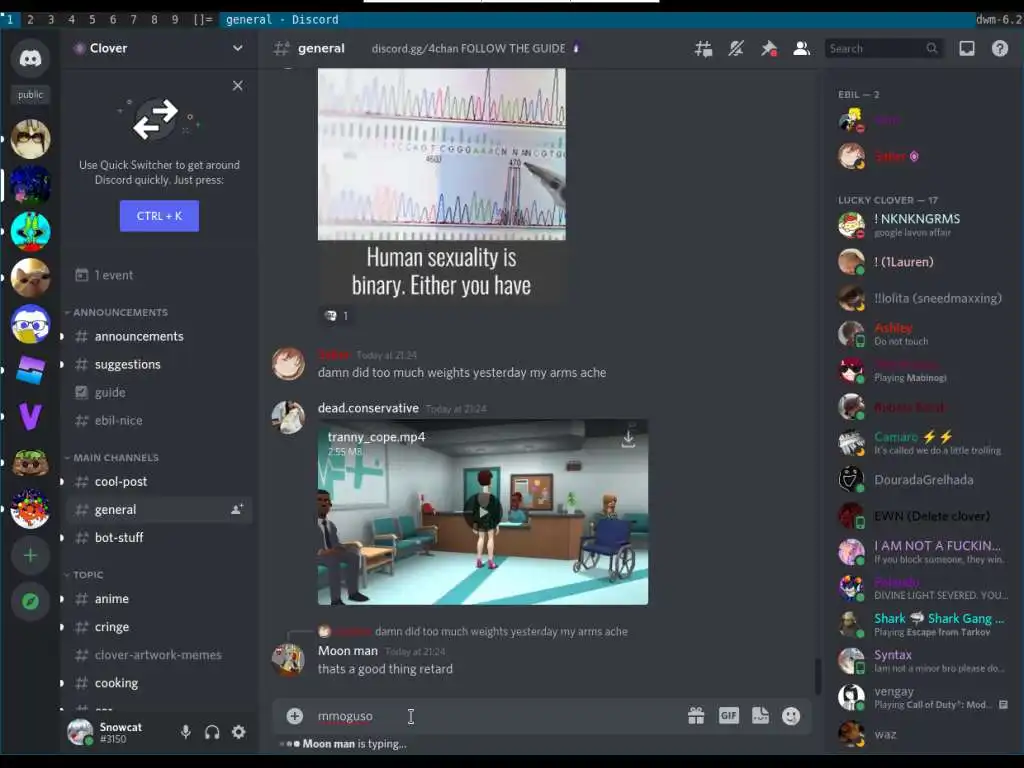This screenshot has width=1024, height=768.
Task: Open the sticker picker icon
Action: [x=760, y=716]
